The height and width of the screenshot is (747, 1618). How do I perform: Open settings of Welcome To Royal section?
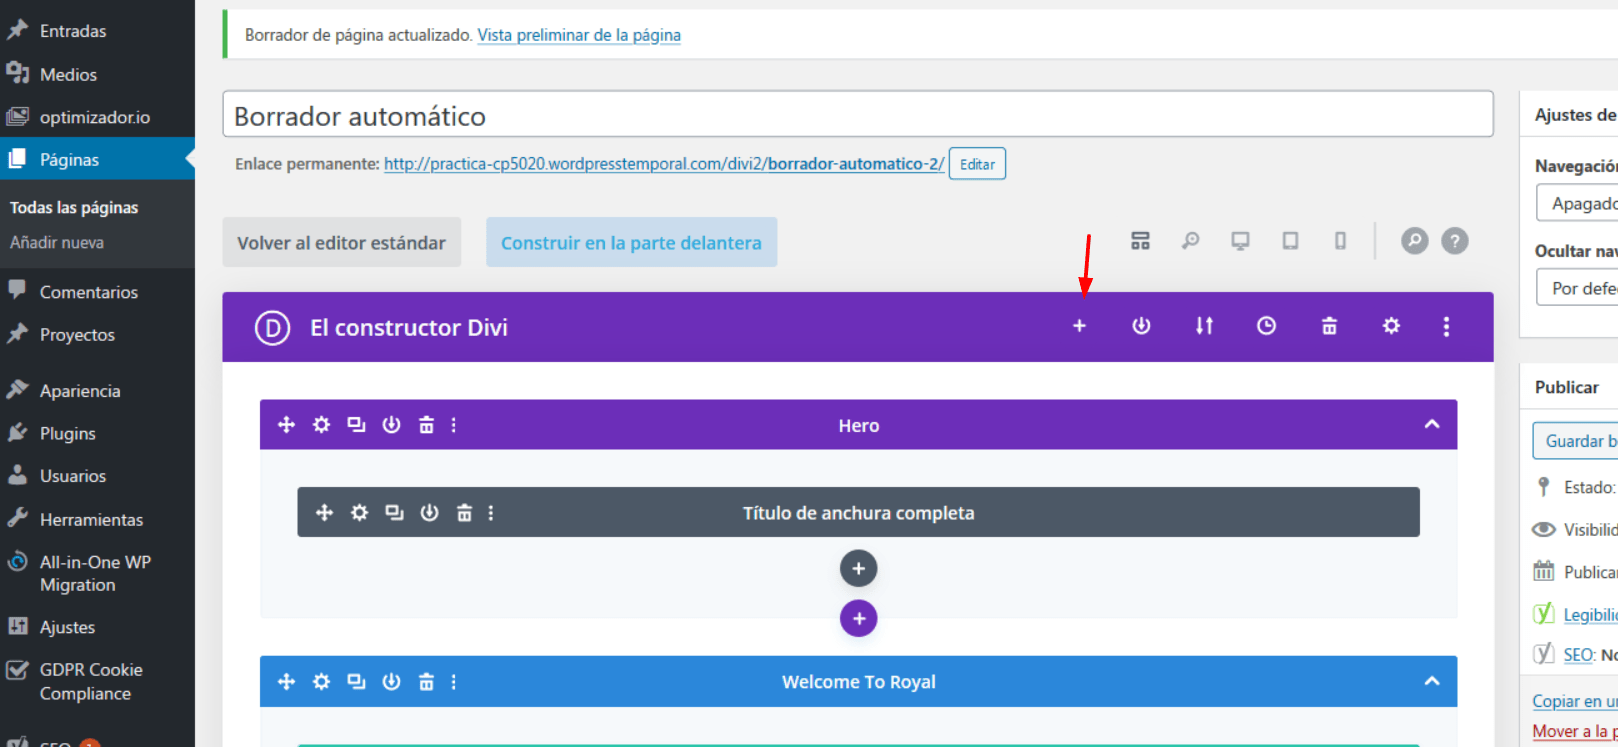pyautogui.click(x=321, y=682)
